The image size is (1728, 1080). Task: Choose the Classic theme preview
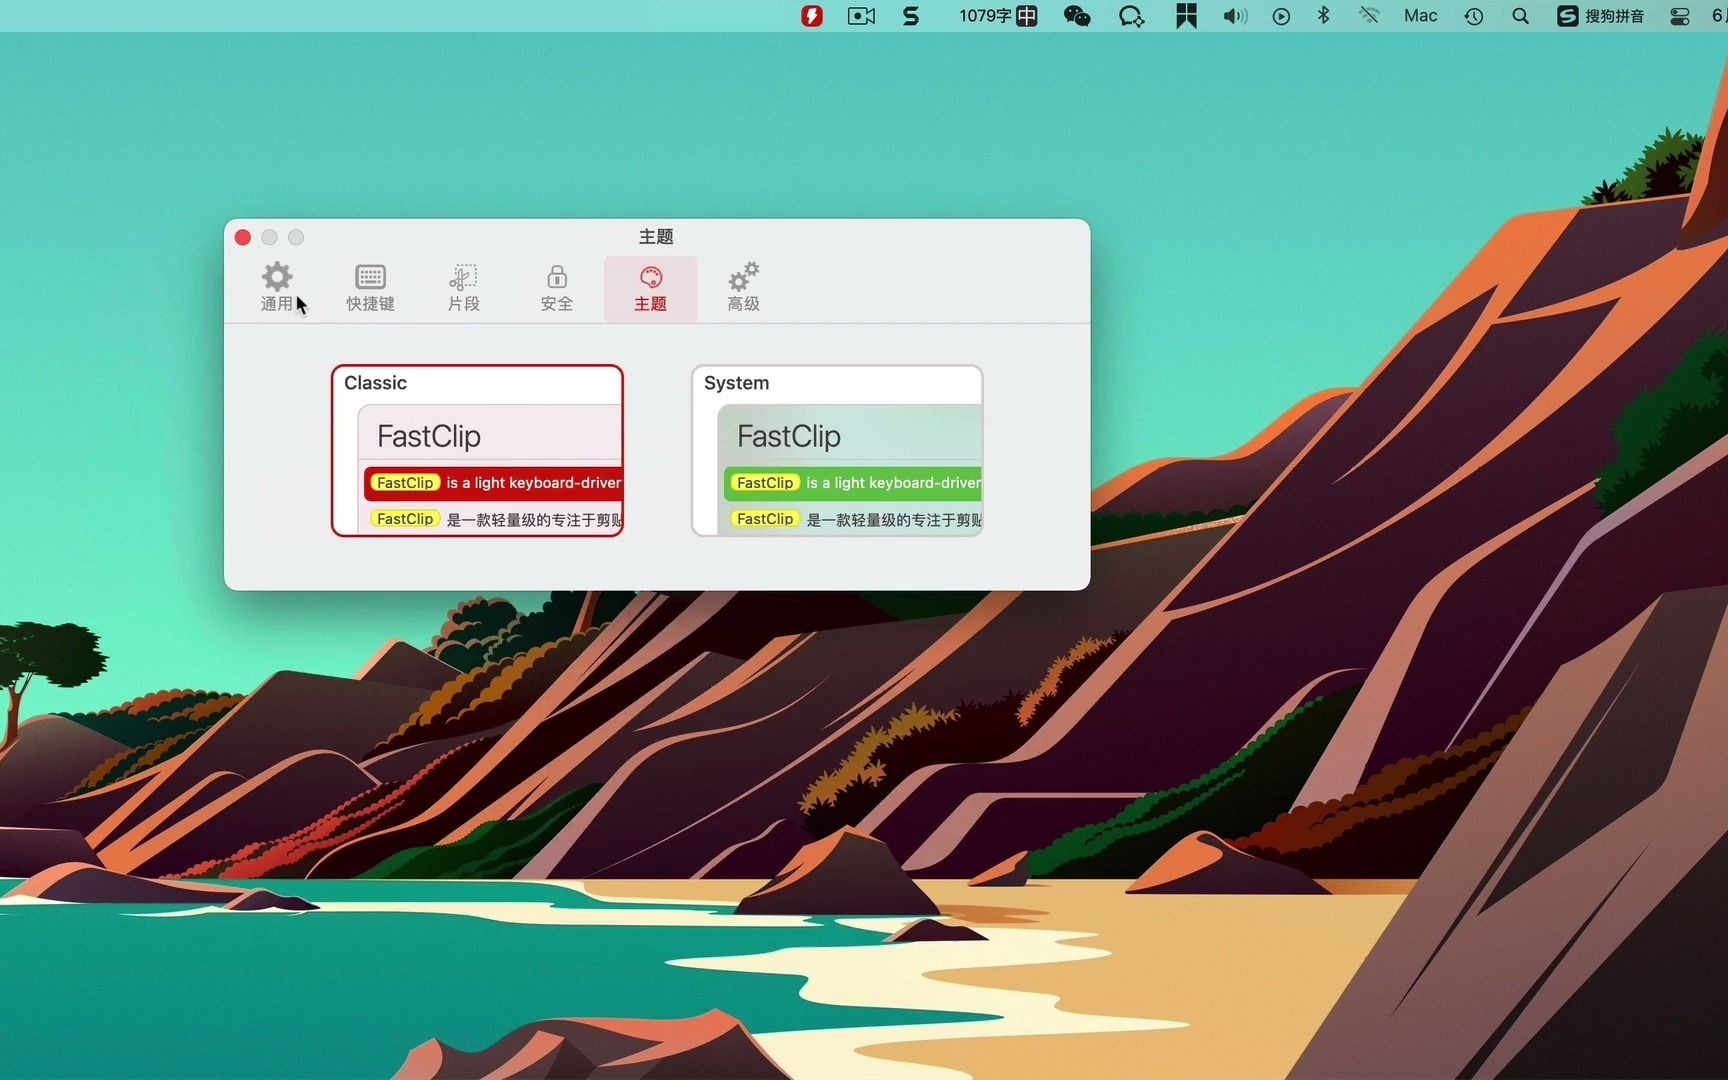(477, 450)
